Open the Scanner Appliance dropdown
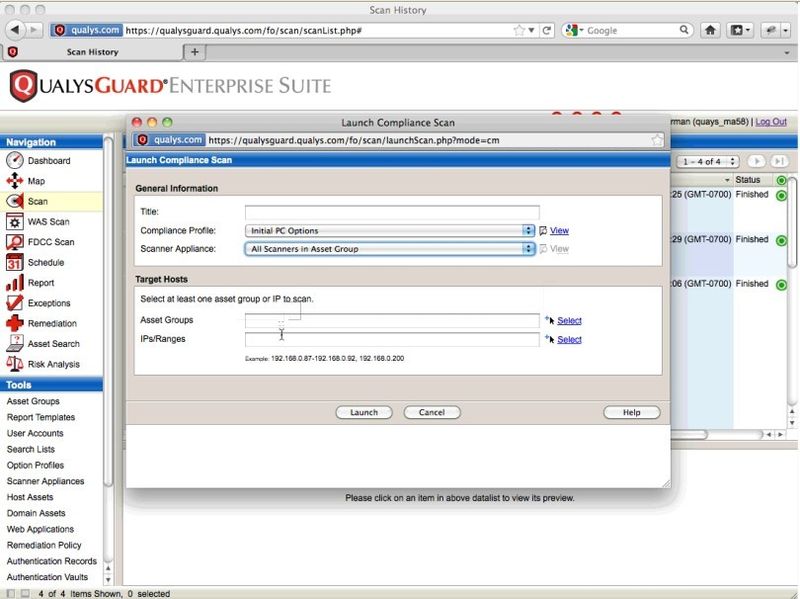Screen dimensions: 800x599 (x=390, y=249)
